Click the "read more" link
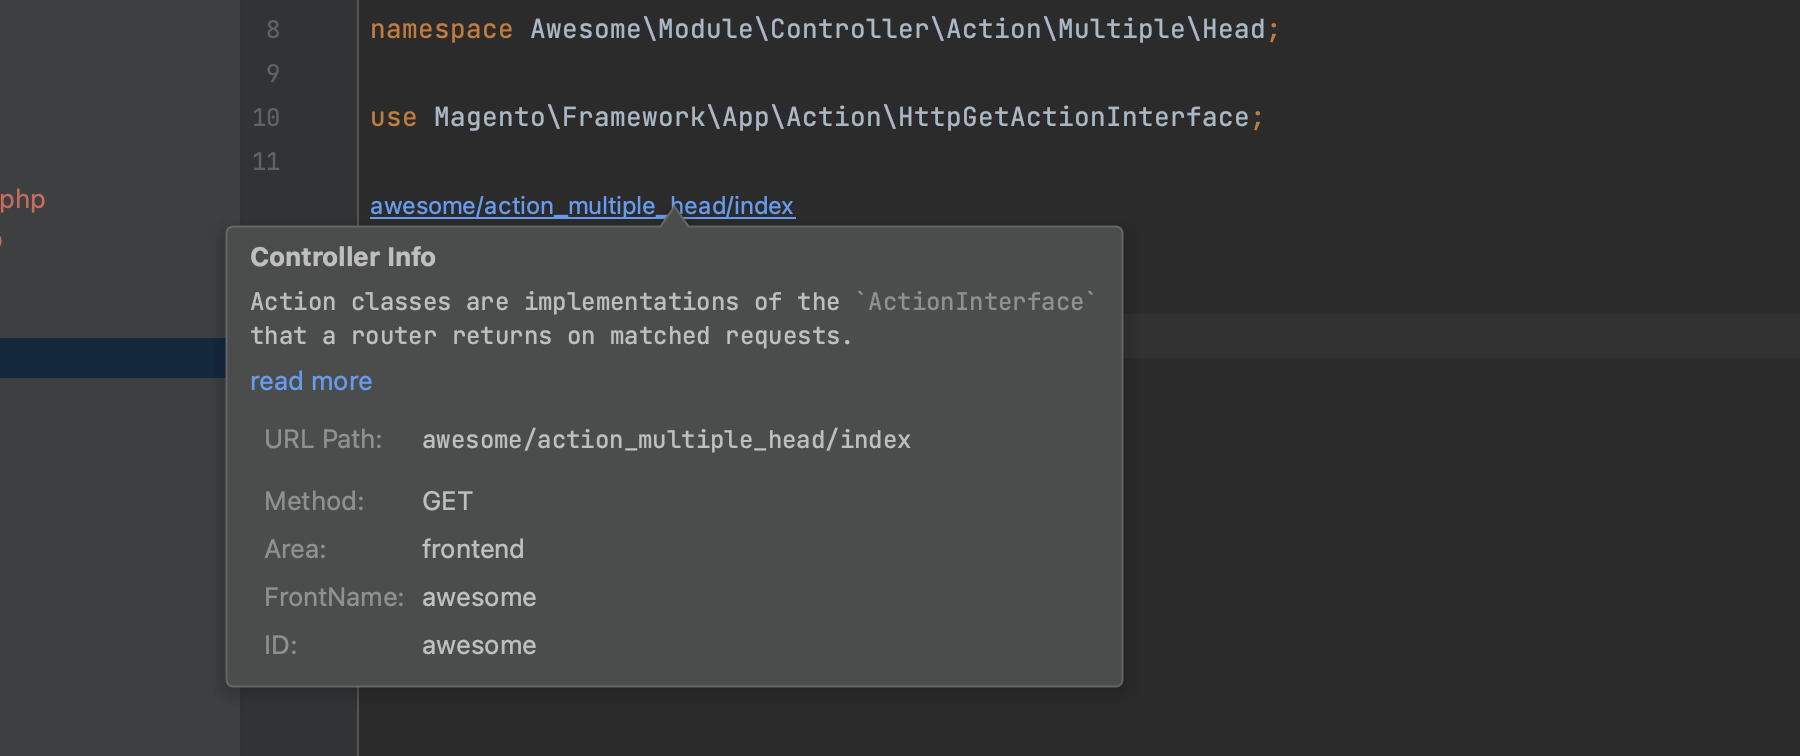Screen dimensions: 1800x756 click(310, 382)
